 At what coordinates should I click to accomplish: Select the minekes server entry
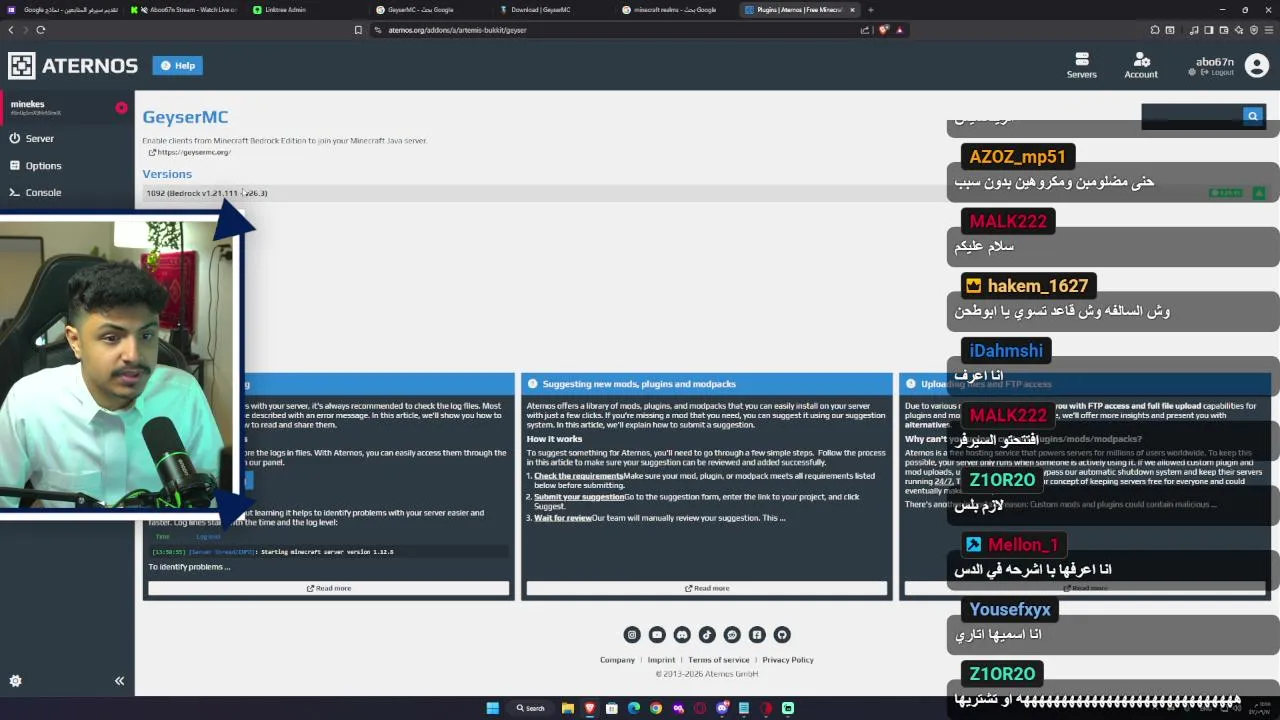tap(66, 107)
